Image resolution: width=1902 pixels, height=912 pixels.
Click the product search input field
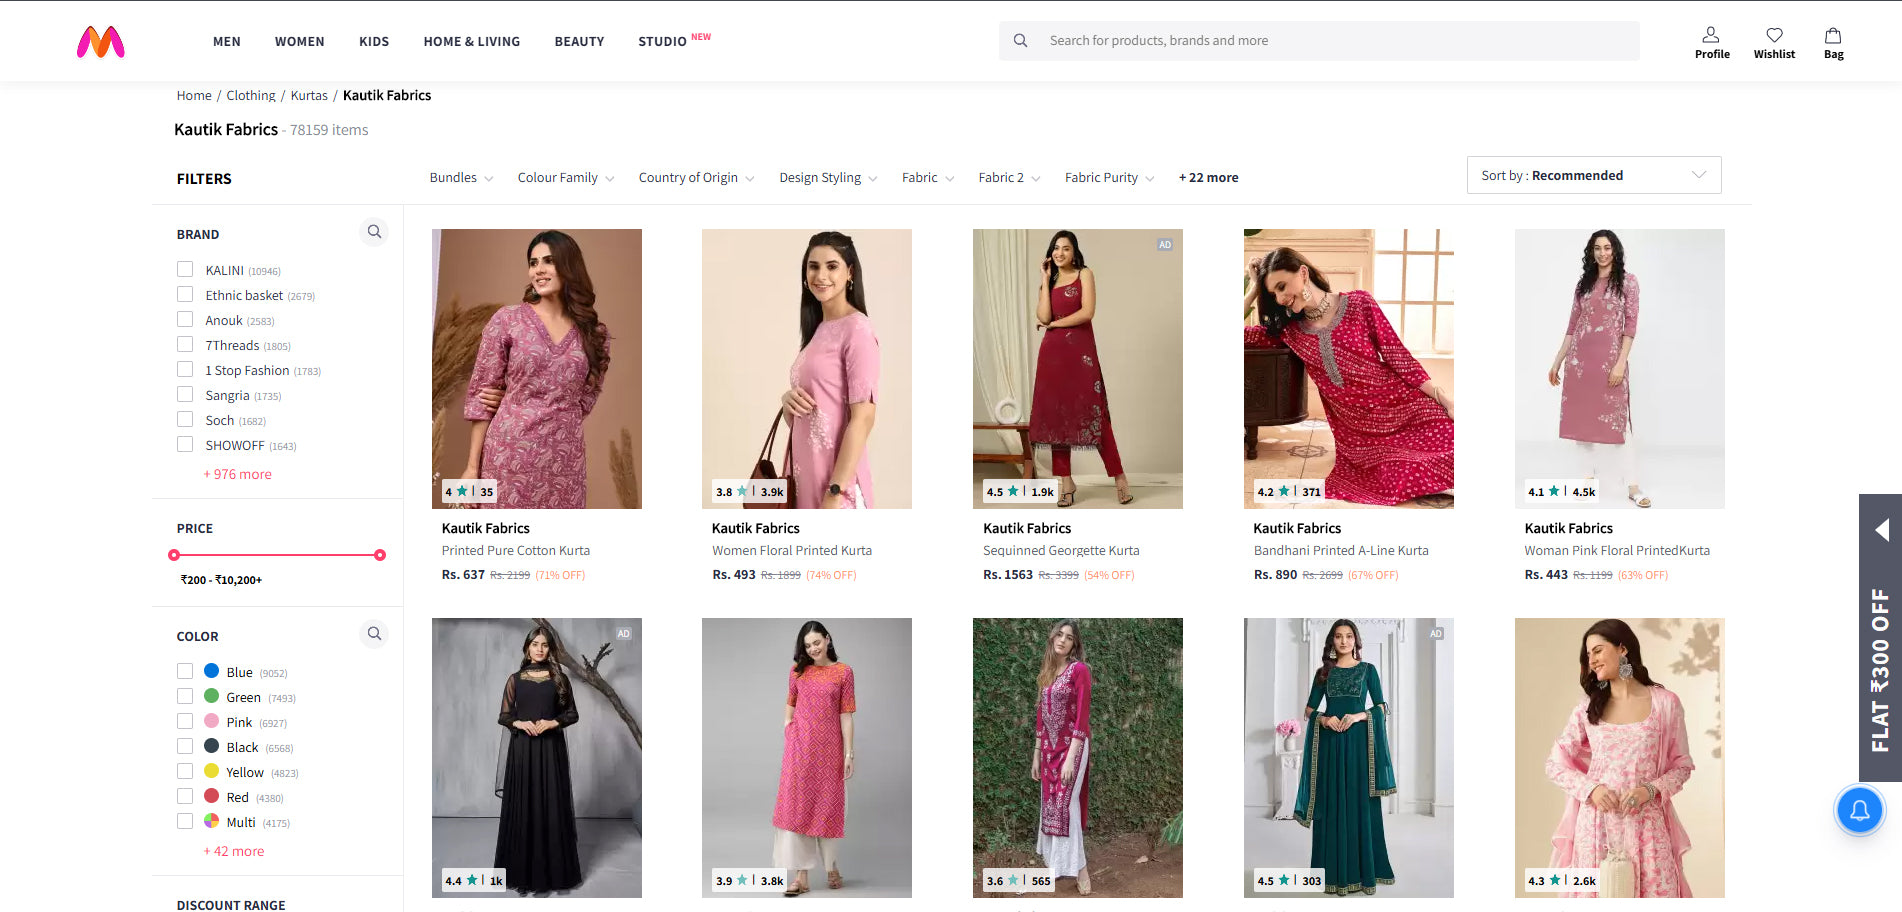click(1330, 41)
